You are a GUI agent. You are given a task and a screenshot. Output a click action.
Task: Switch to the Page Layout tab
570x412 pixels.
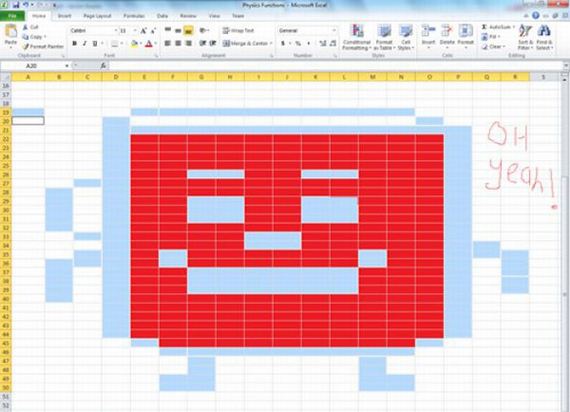[x=97, y=16]
